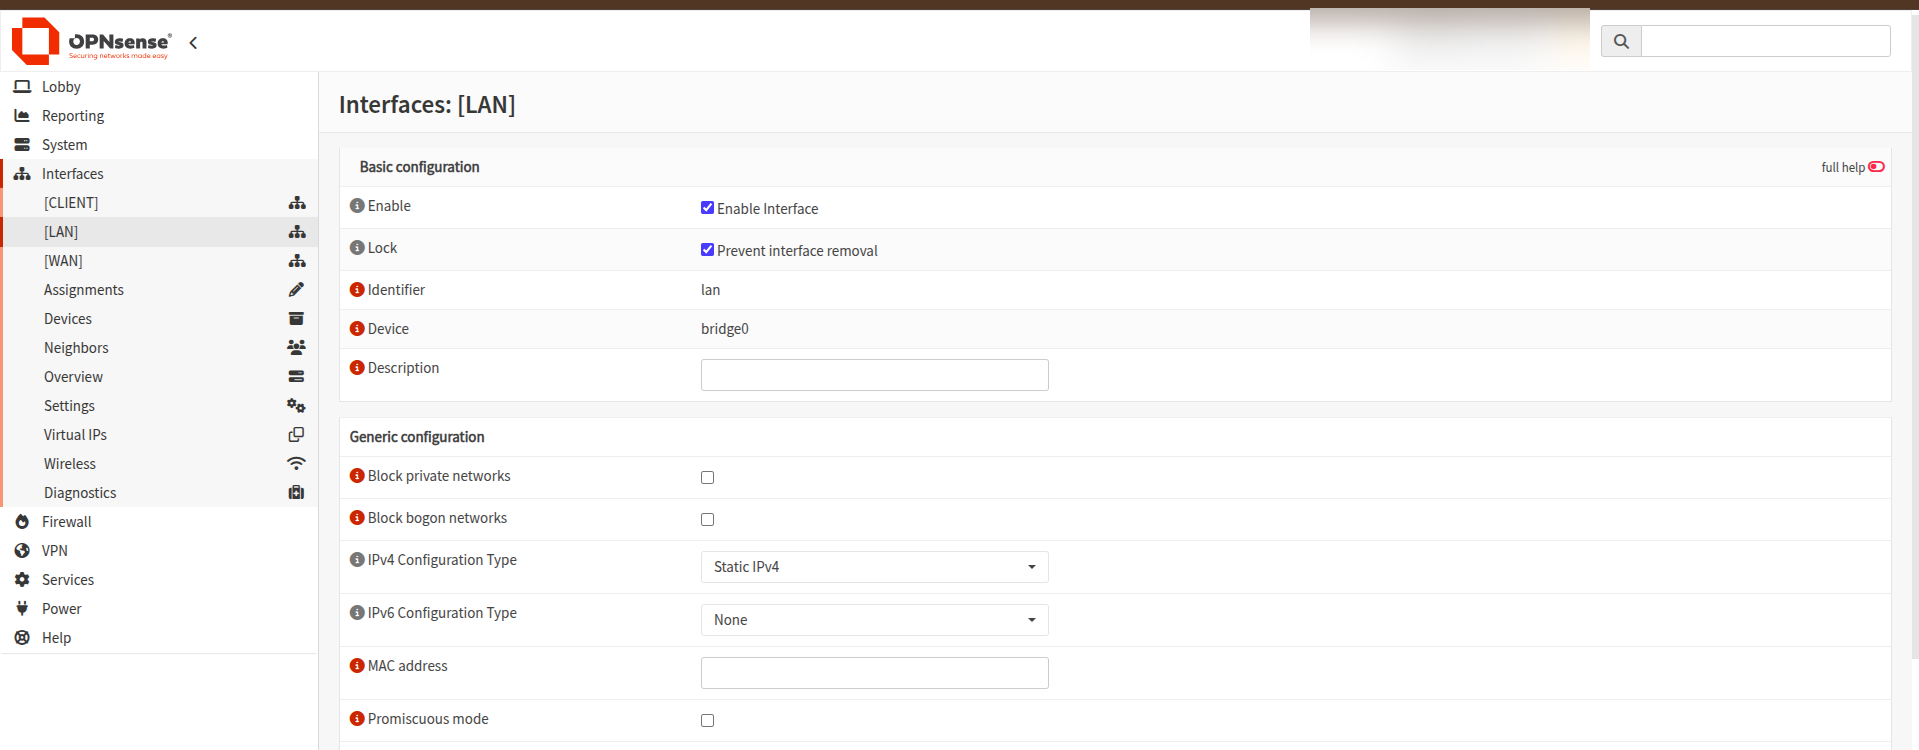Viewport: 1919px width, 750px height.
Task: Collapse the sidebar using the chevron arrow
Action: pyautogui.click(x=193, y=42)
